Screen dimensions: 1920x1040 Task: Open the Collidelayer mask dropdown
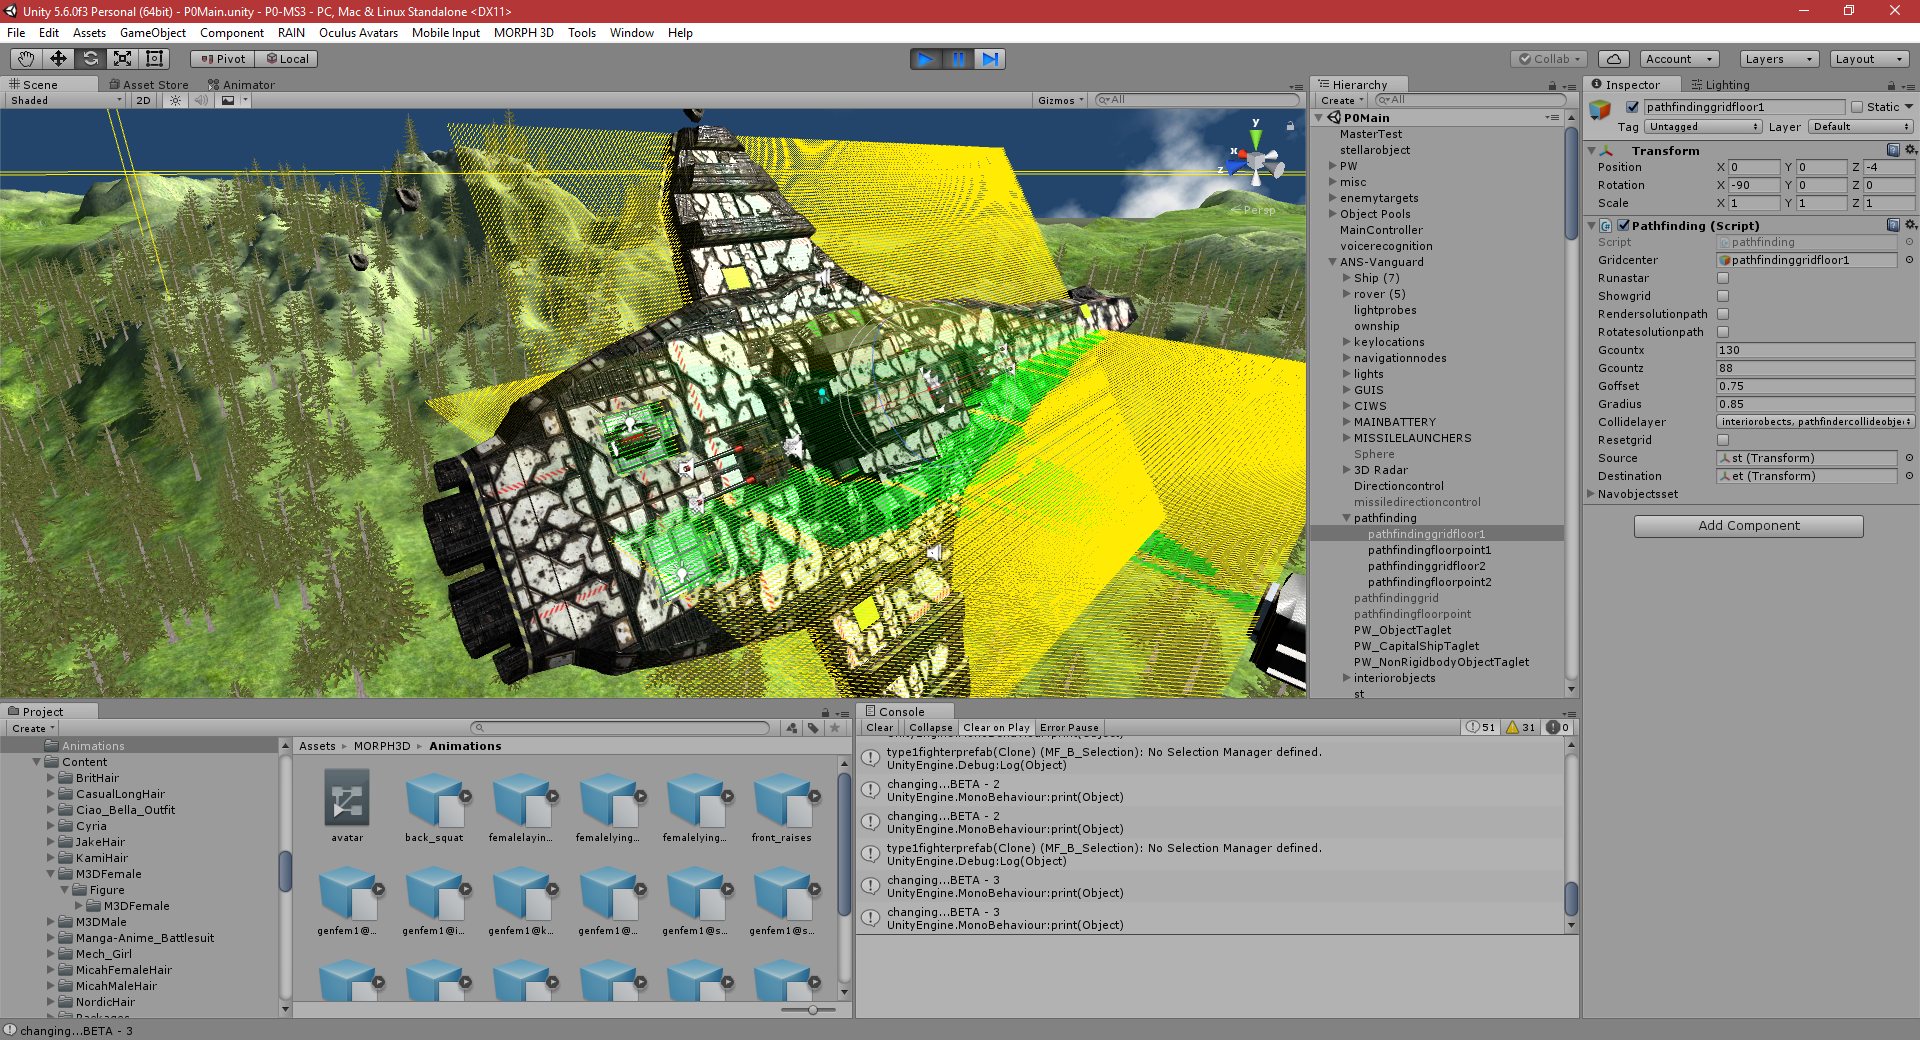point(1816,422)
